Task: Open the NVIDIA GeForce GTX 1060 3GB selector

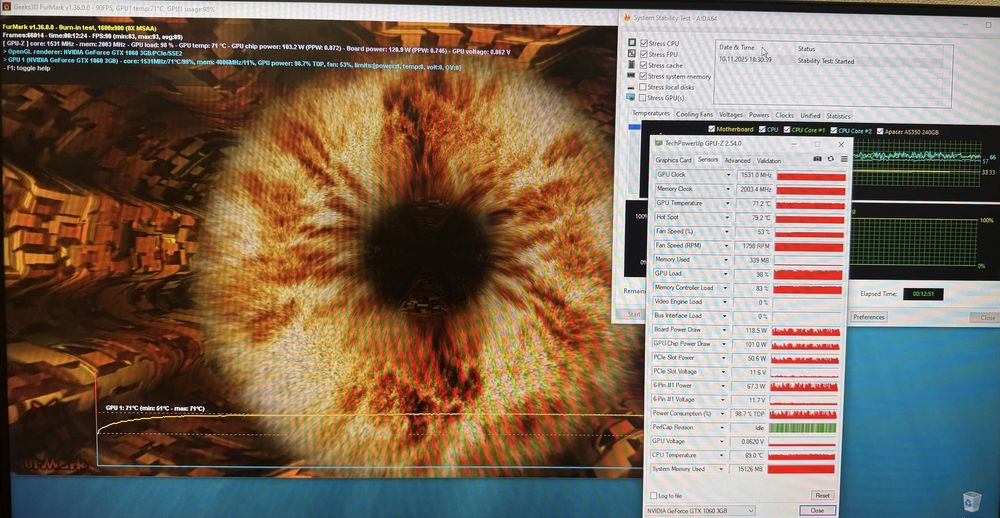Action: (x=700, y=510)
